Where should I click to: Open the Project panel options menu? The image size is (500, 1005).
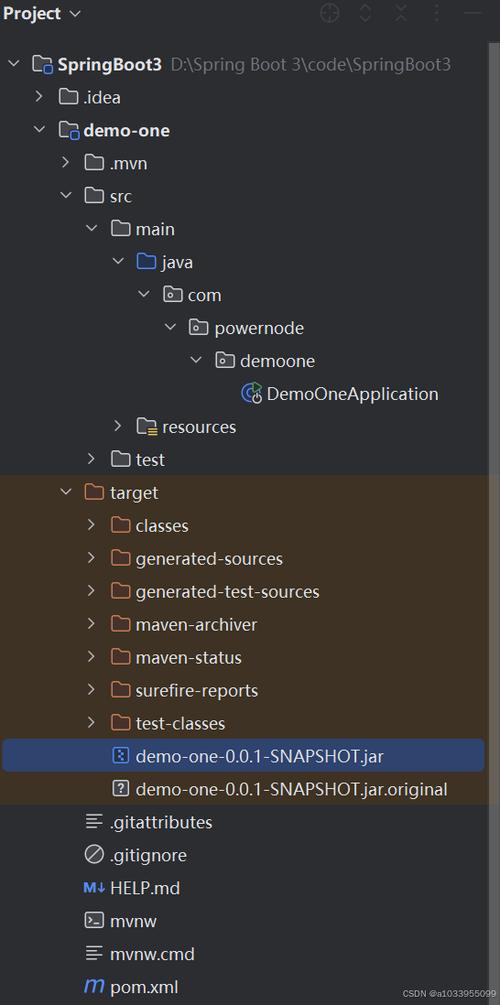(x=437, y=13)
